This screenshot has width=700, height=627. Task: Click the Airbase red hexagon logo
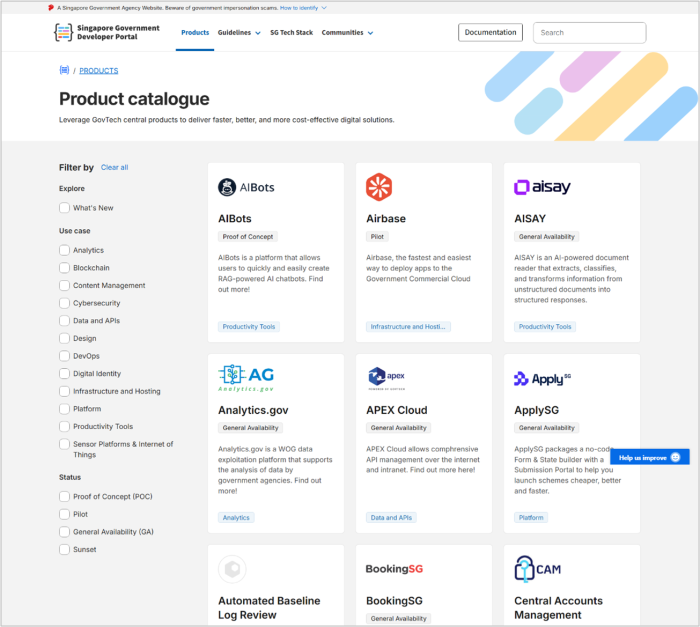379,187
